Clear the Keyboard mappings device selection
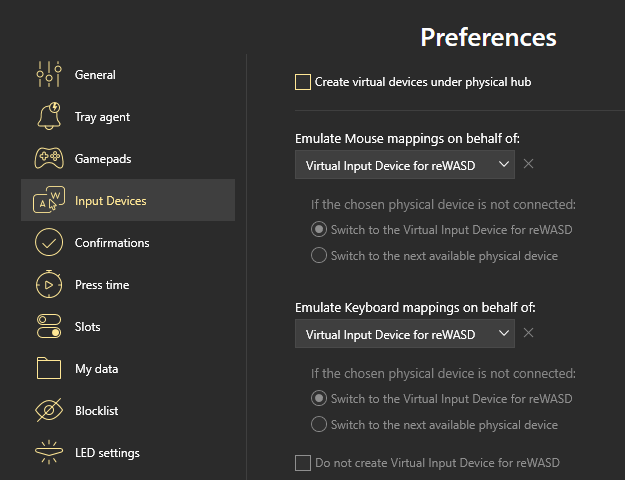625x480 pixels. click(x=529, y=333)
